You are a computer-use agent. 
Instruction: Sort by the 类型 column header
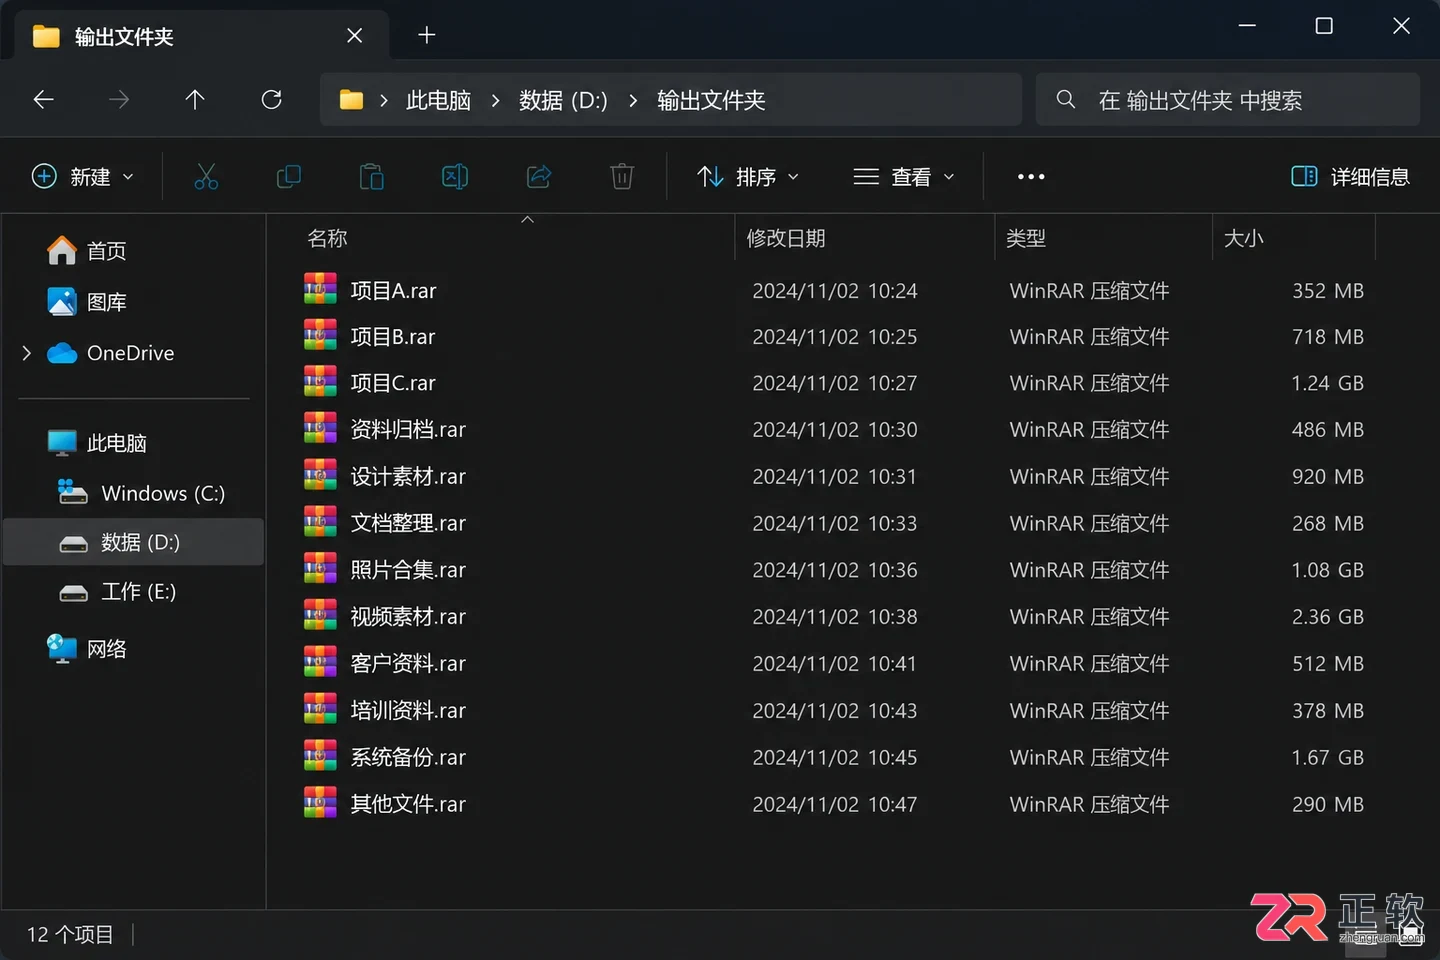[1026, 238]
